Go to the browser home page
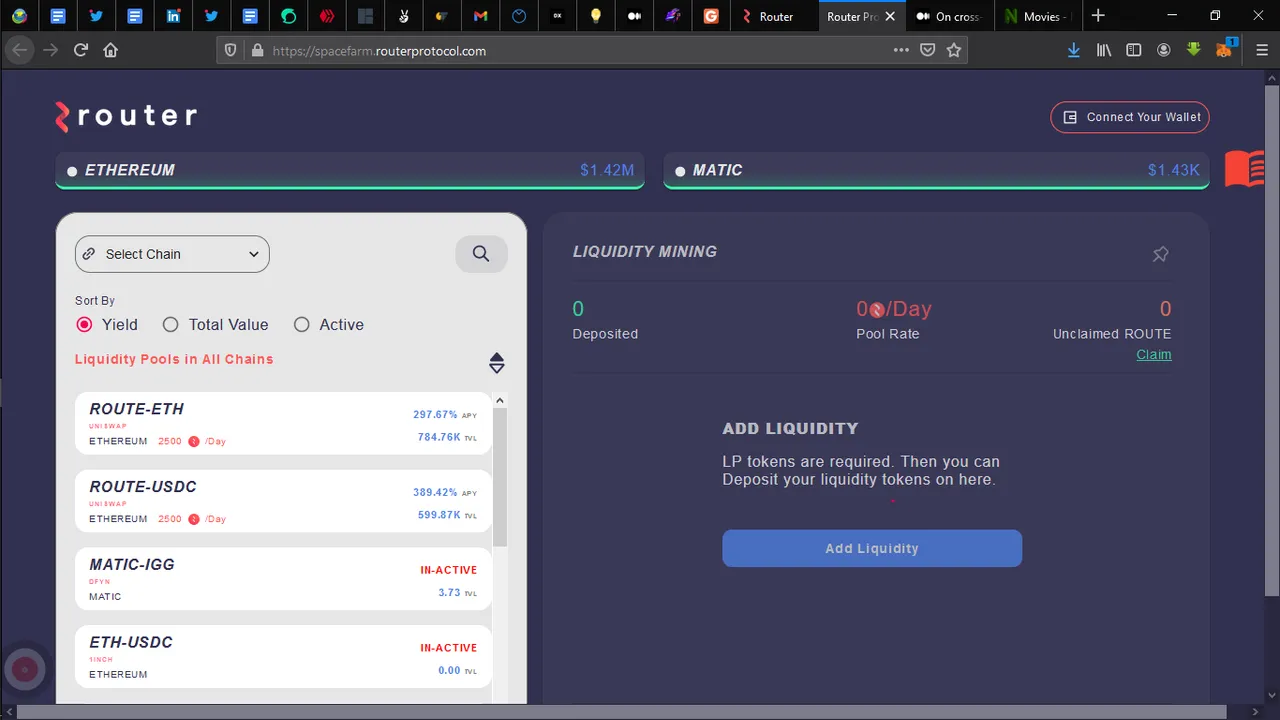 click(111, 50)
